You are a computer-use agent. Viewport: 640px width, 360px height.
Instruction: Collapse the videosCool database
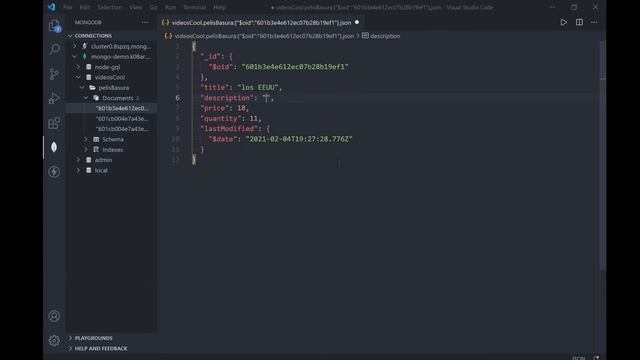(x=78, y=77)
